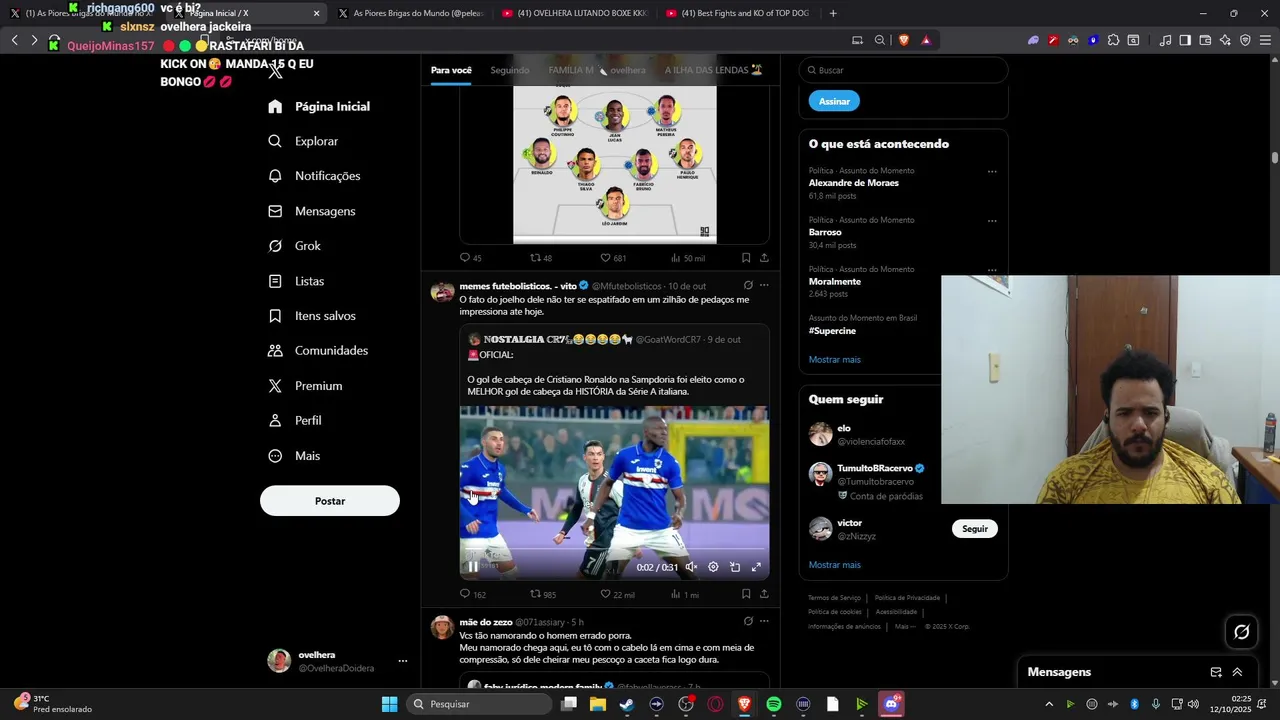Pause the Cristiano Ronaldo video

point(473,567)
